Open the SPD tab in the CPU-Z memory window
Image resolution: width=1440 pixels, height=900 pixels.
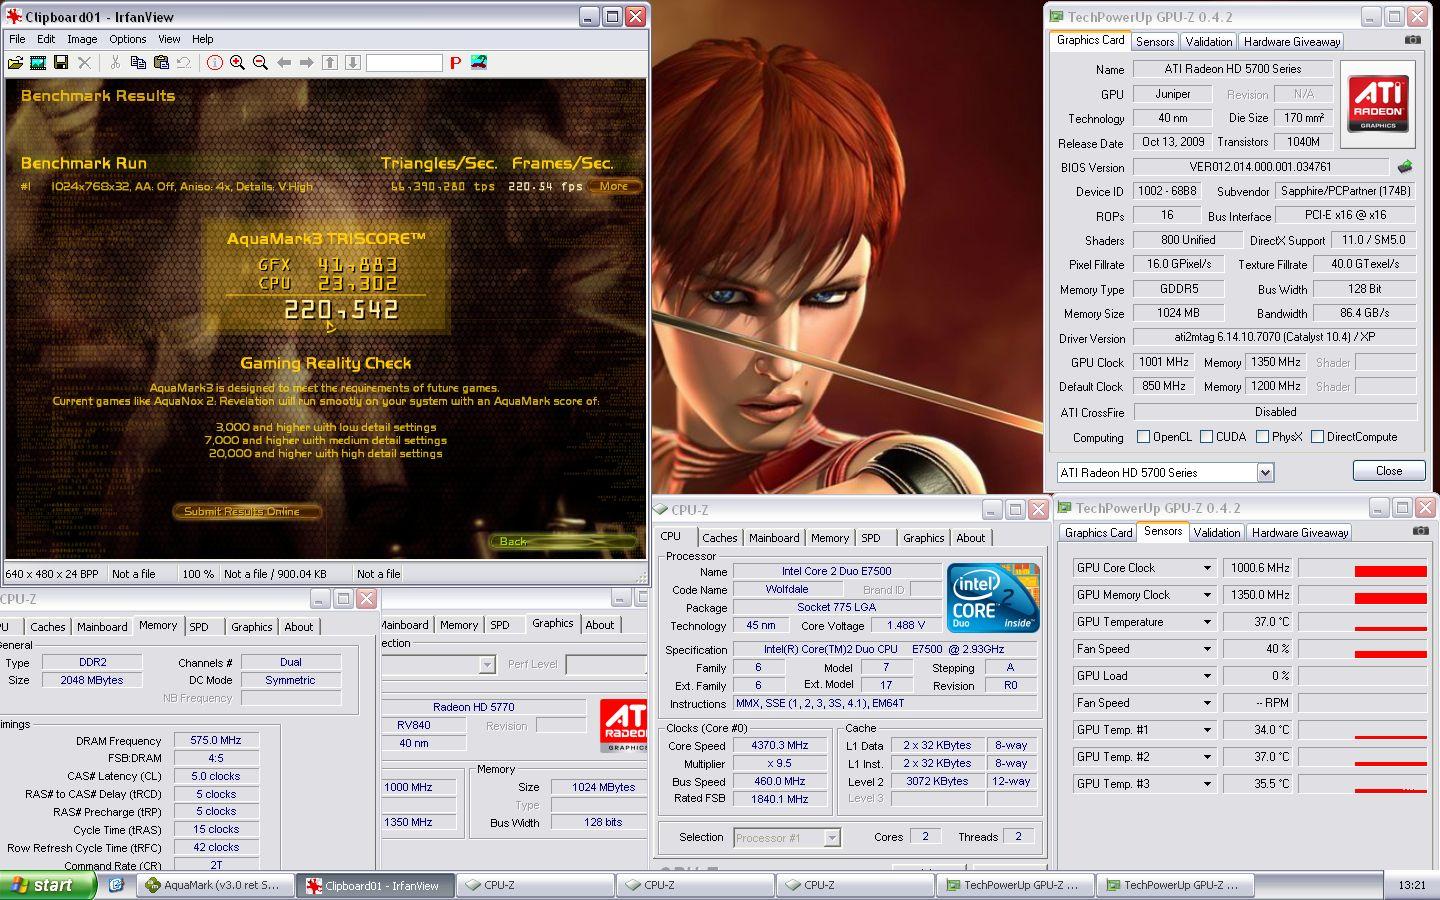click(199, 627)
